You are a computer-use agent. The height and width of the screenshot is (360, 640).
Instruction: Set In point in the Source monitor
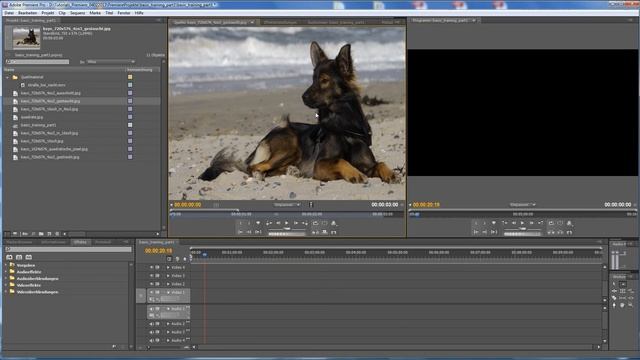240,223
